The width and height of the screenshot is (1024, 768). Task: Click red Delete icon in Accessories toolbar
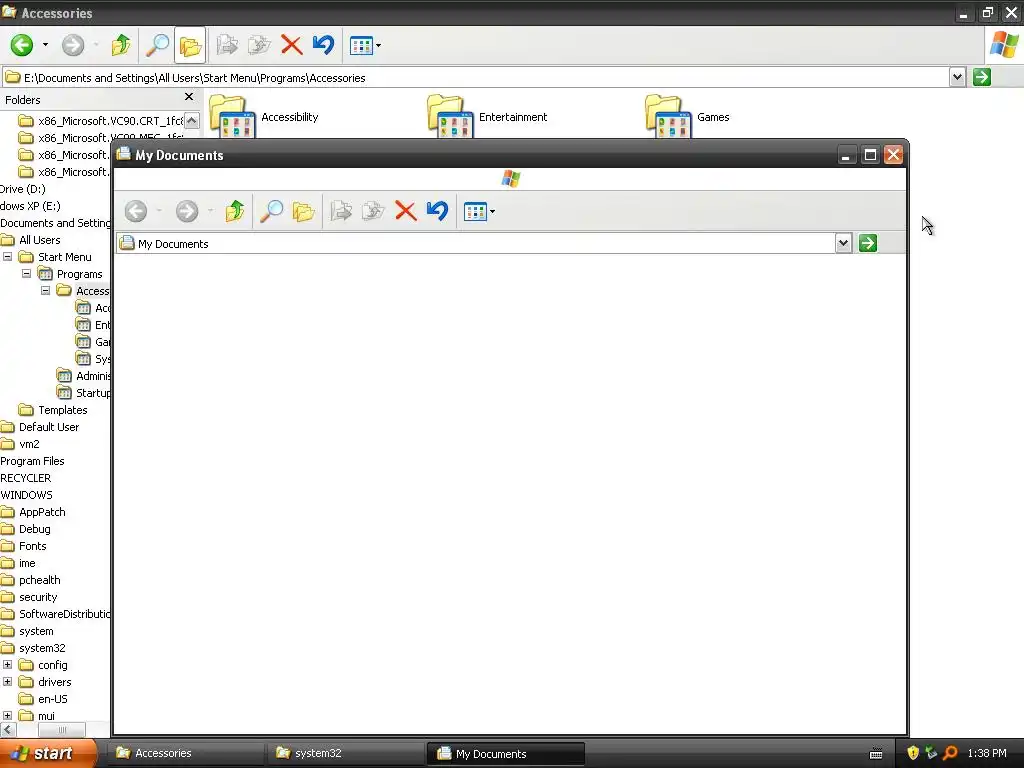pos(291,45)
